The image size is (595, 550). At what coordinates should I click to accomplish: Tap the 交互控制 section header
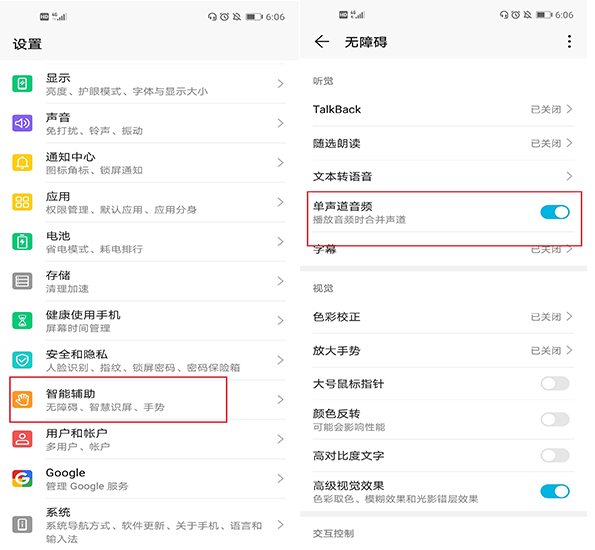333,533
